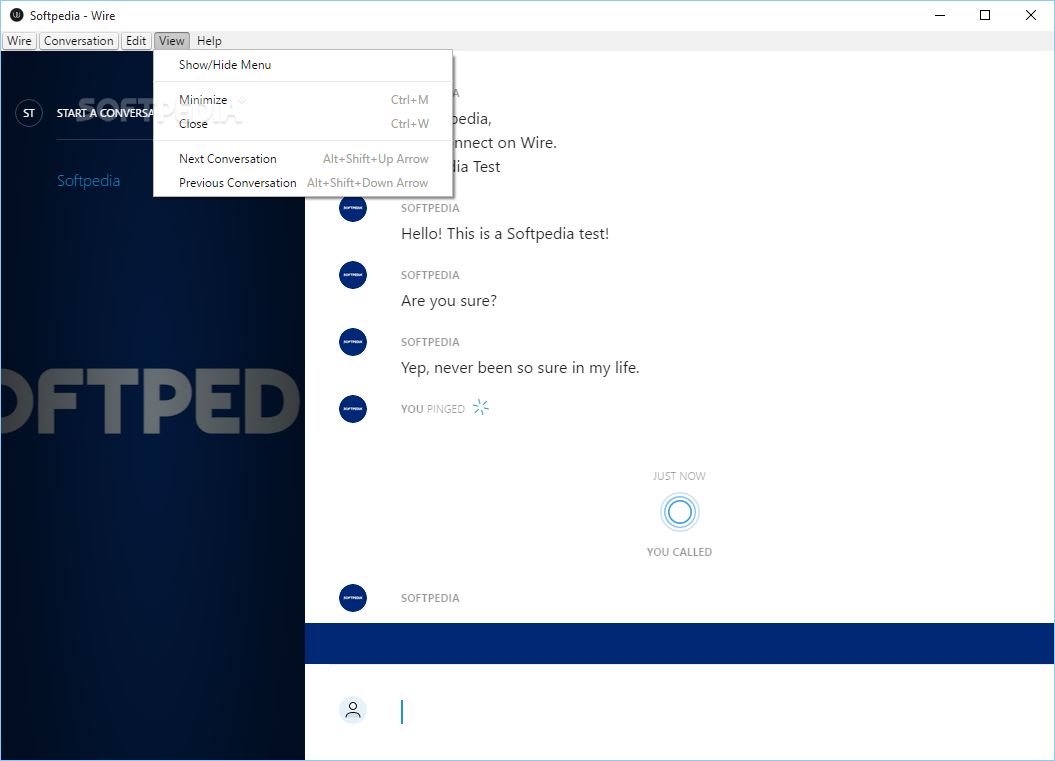Click the YOU CALLED label
1055x761 pixels.
680,552
